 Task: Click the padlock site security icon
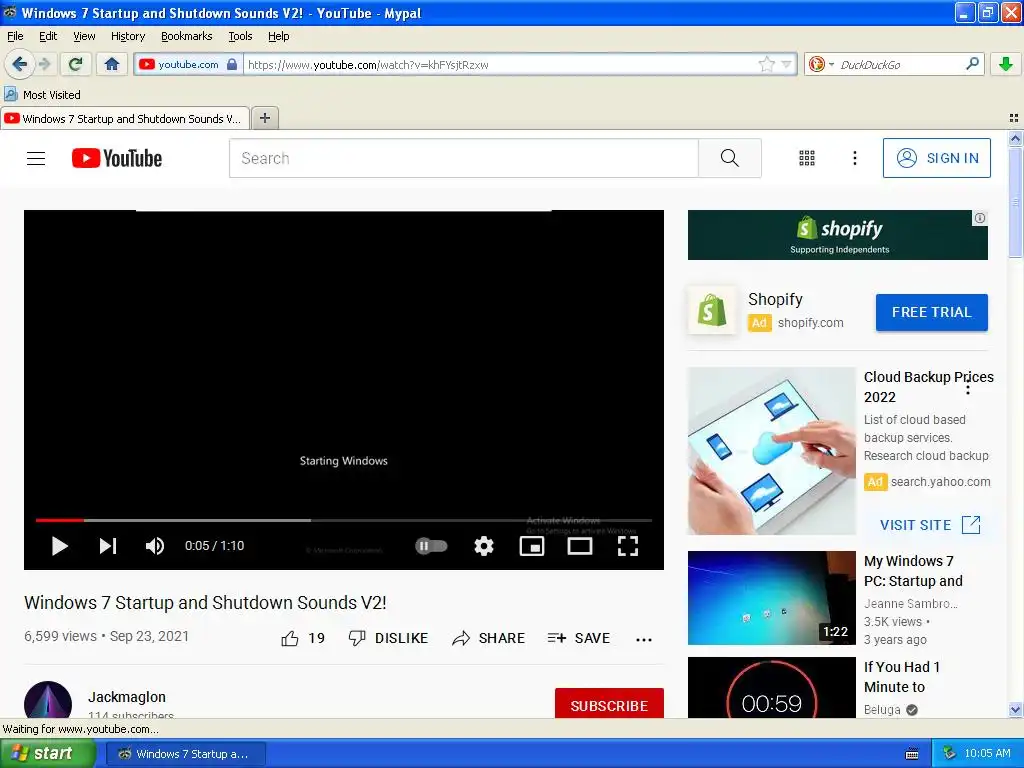232,64
